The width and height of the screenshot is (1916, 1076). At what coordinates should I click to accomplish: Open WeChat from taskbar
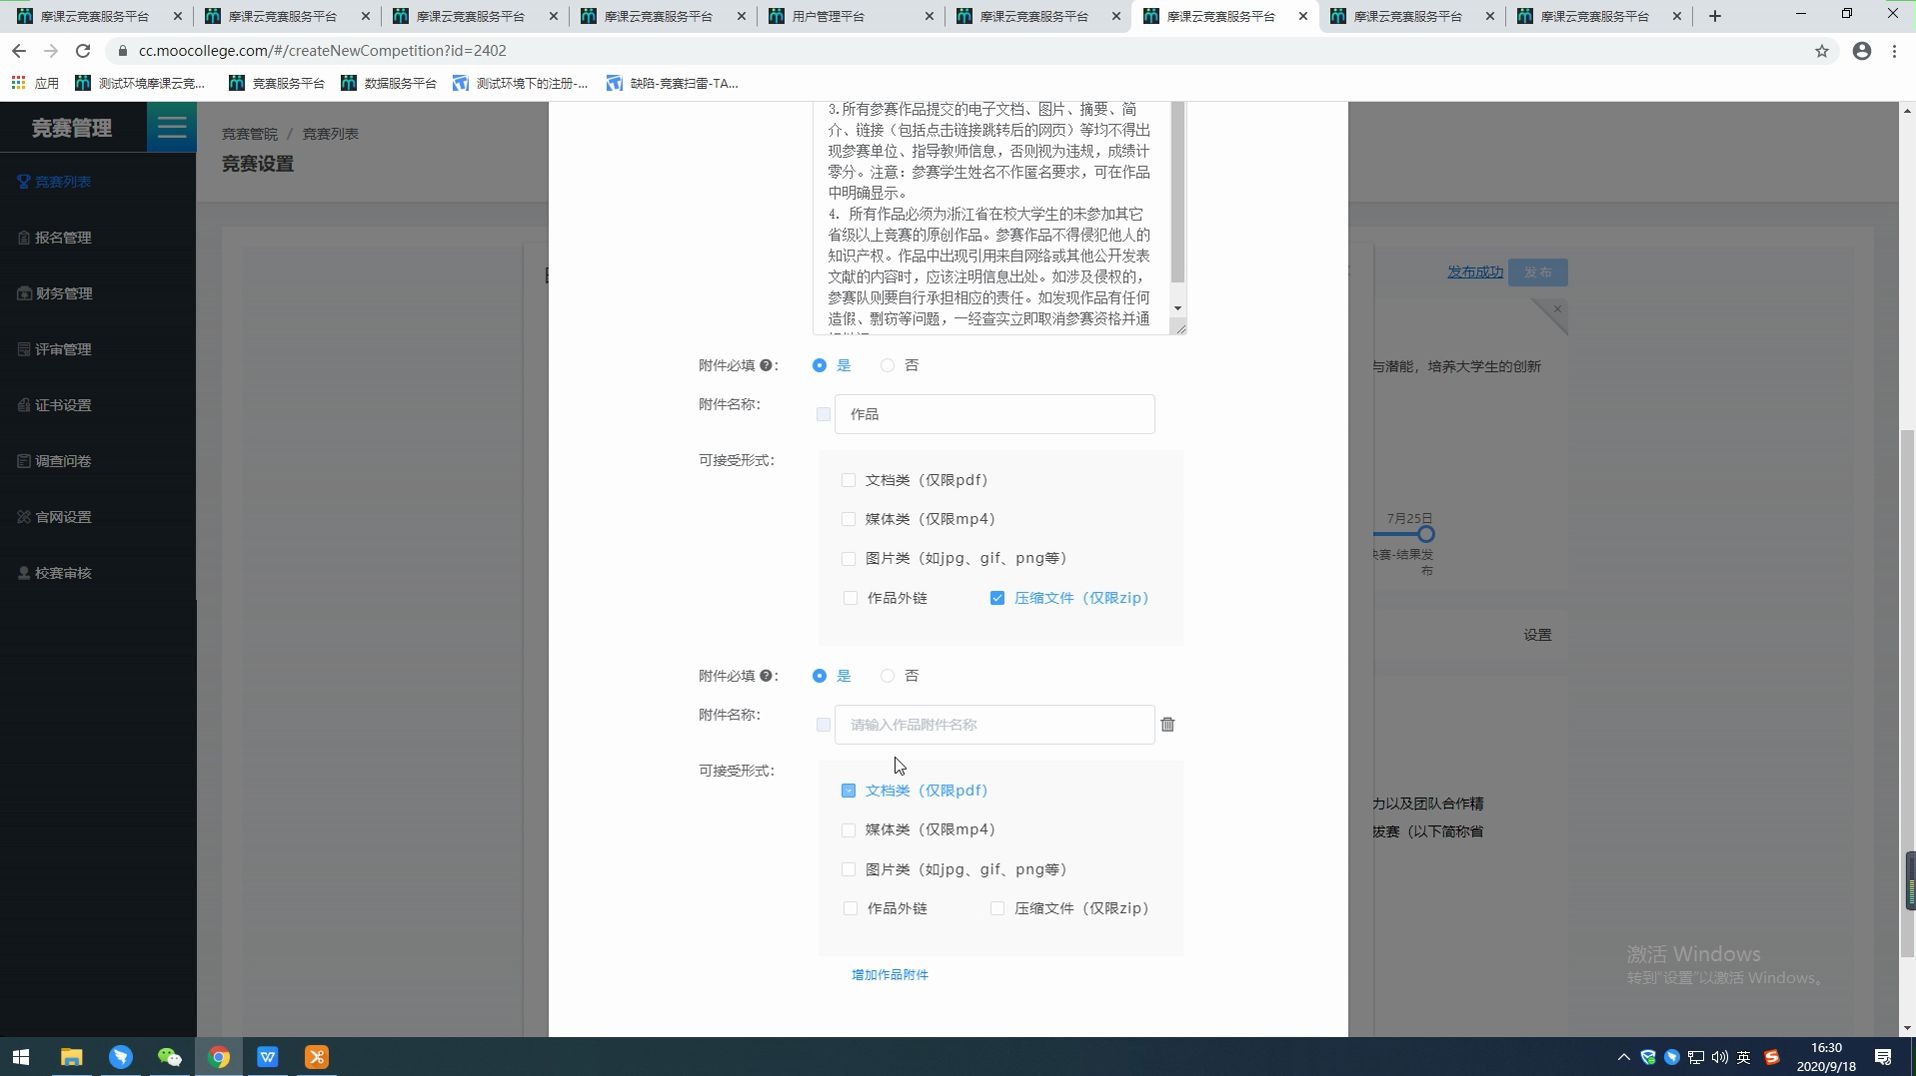169,1057
